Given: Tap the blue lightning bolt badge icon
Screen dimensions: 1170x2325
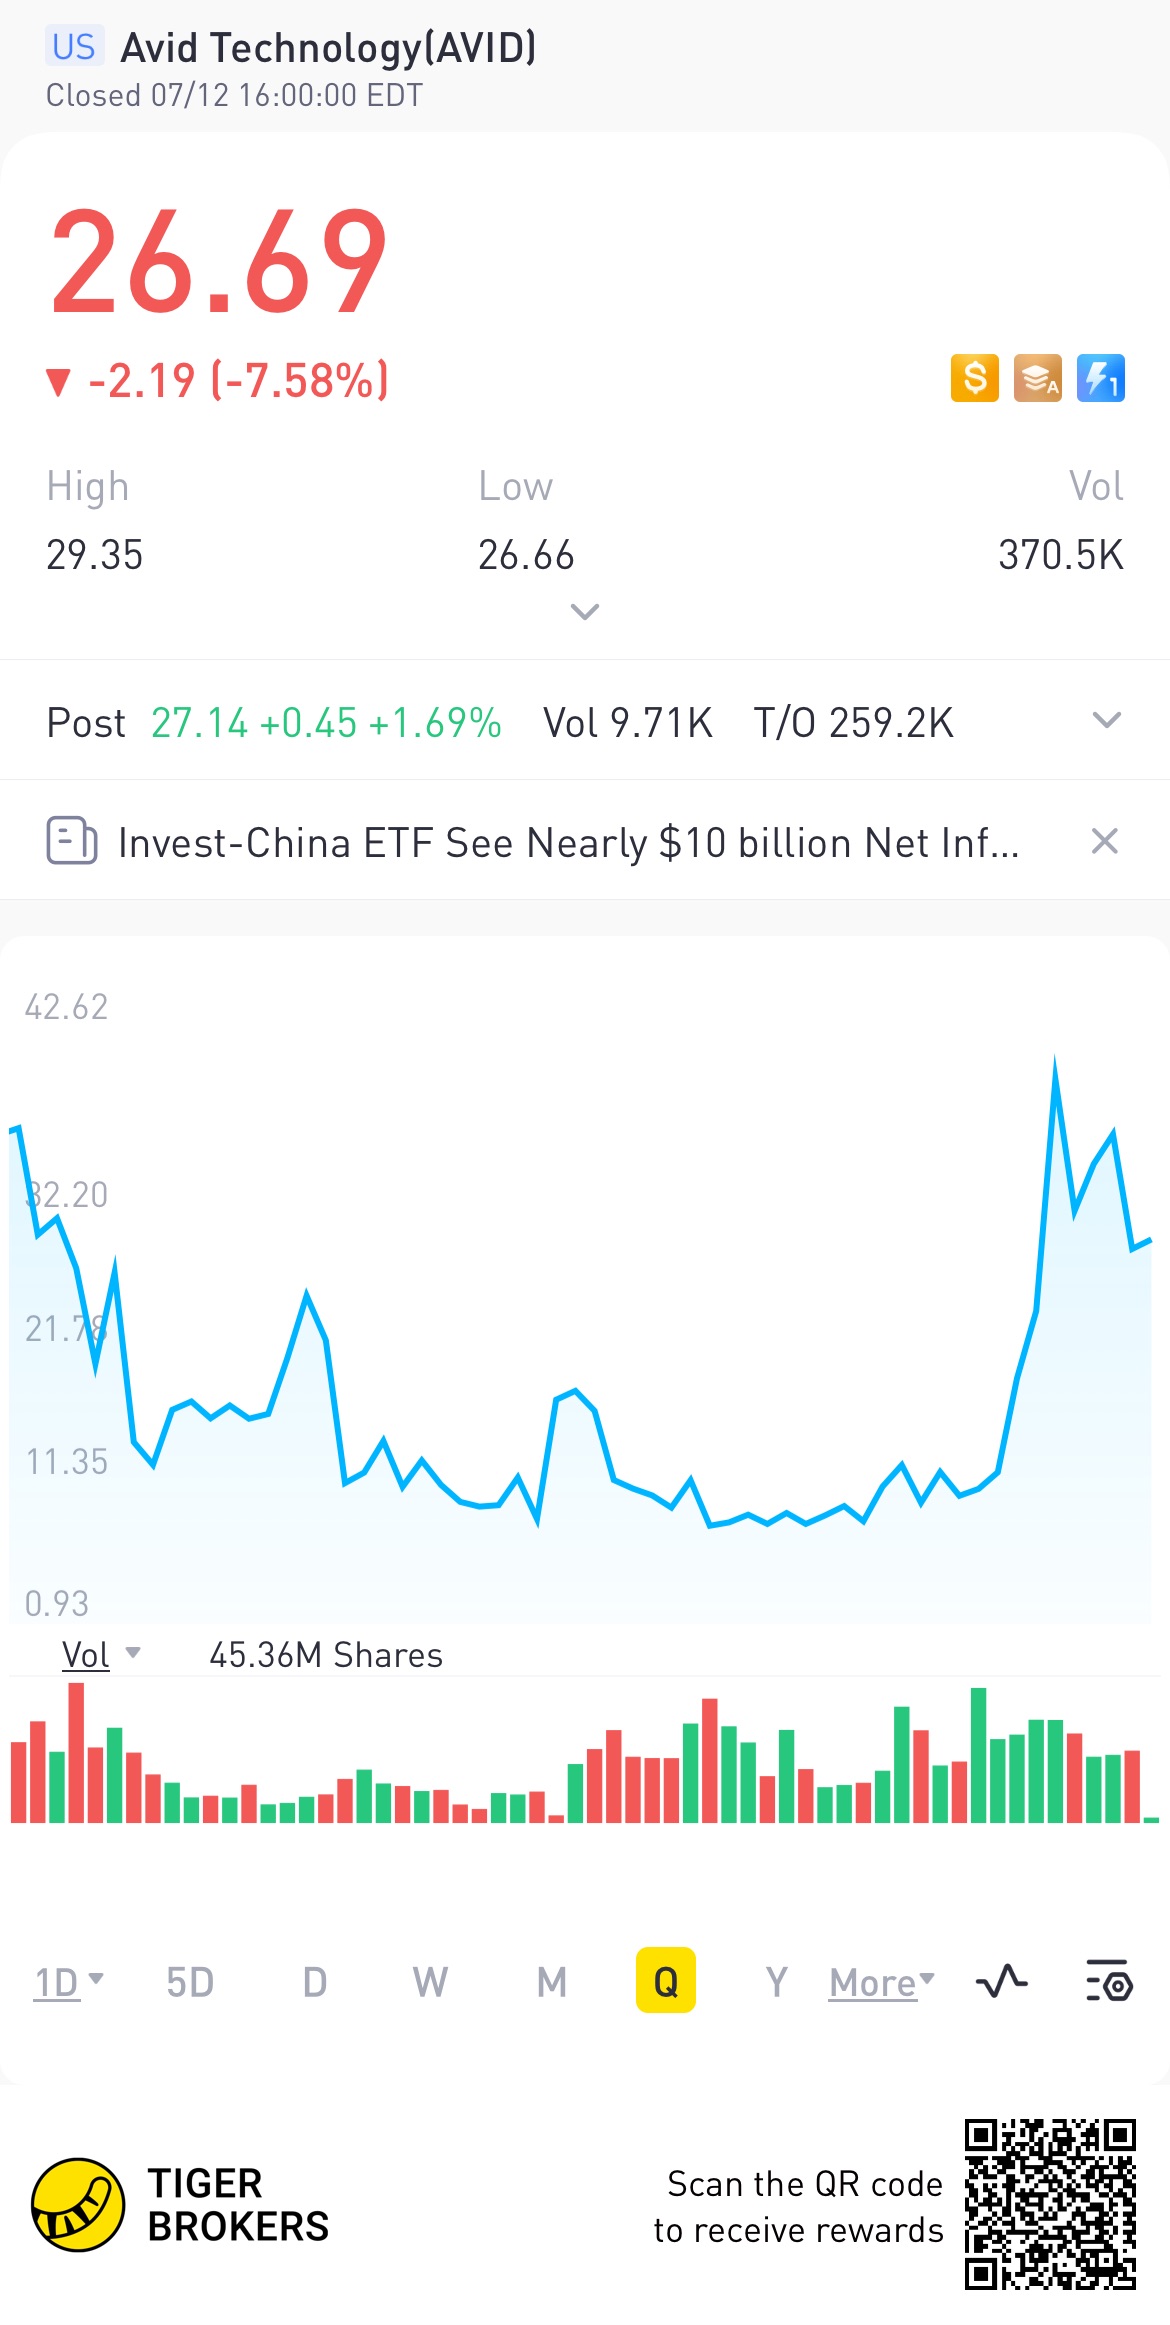Looking at the screenshot, I should pos(1100,378).
